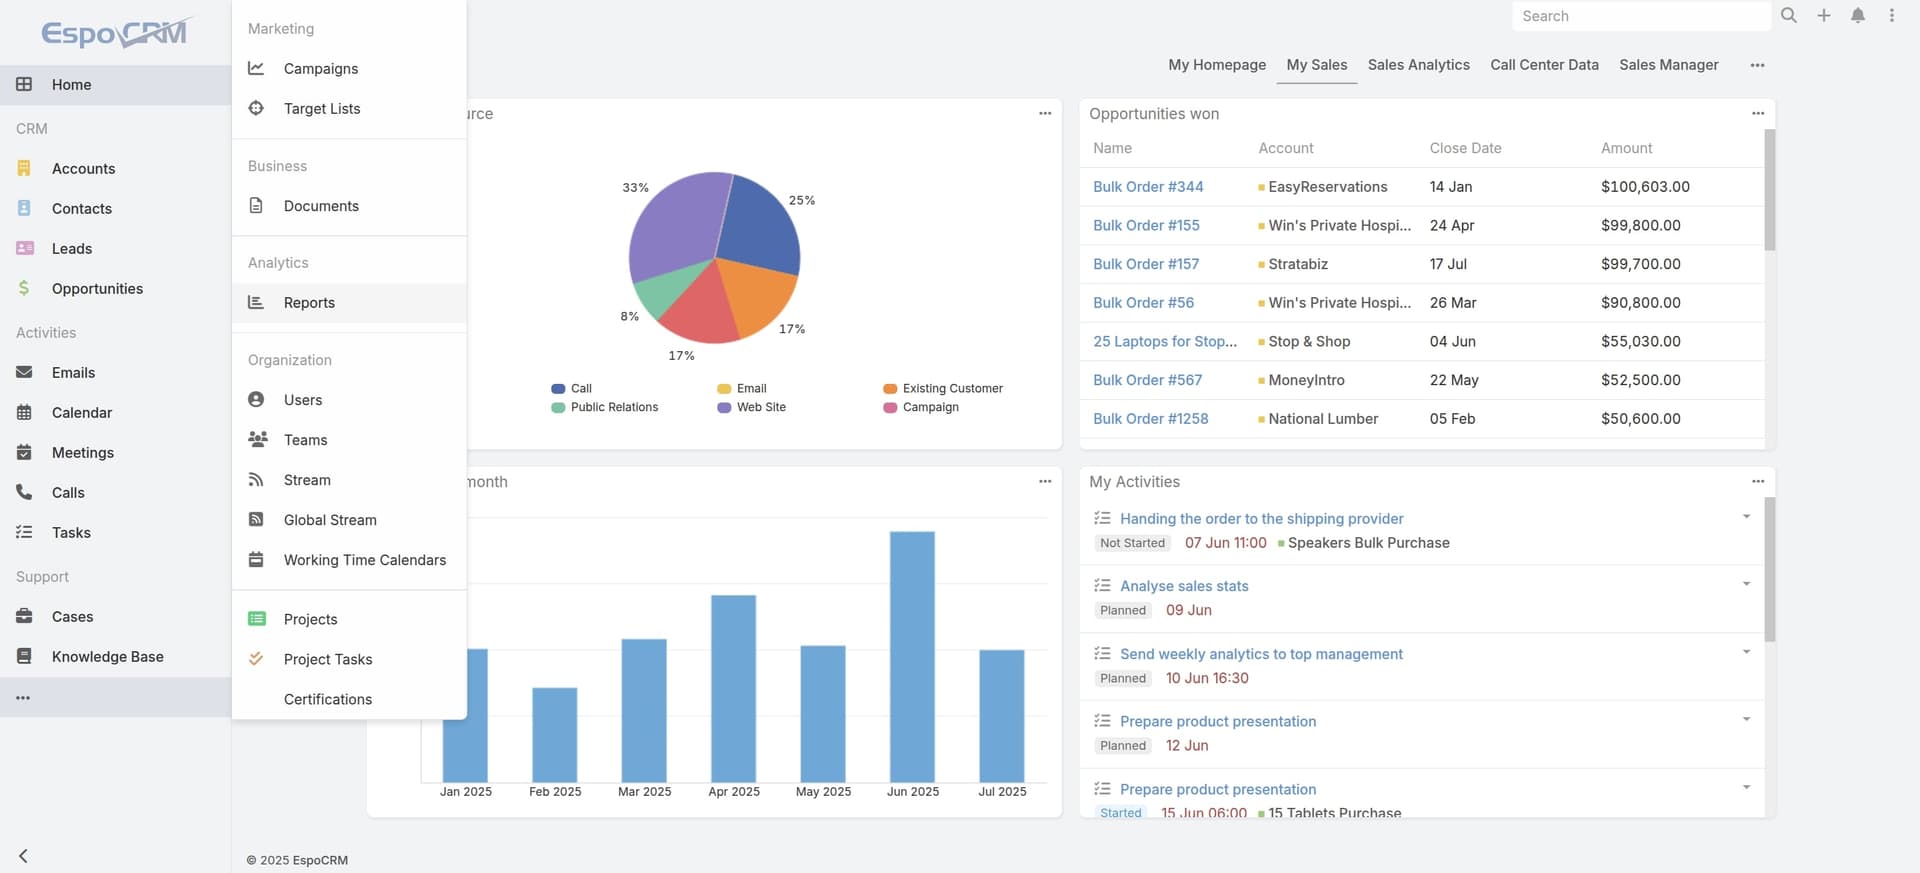Image resolution: width=1920 pixels, height=873 pixels.
Task: Click the Campaigns chart icon
Action: [256, 68]
